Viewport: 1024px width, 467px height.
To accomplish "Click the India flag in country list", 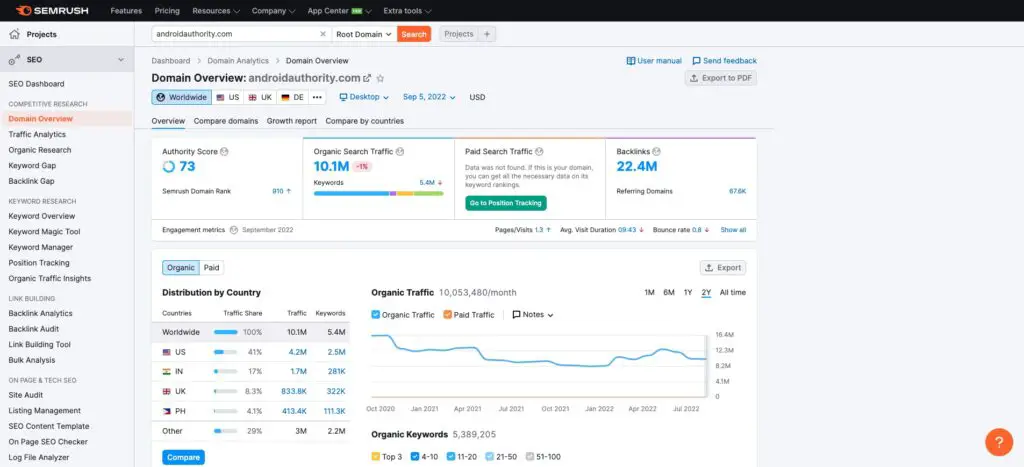I will pos(167,372).
